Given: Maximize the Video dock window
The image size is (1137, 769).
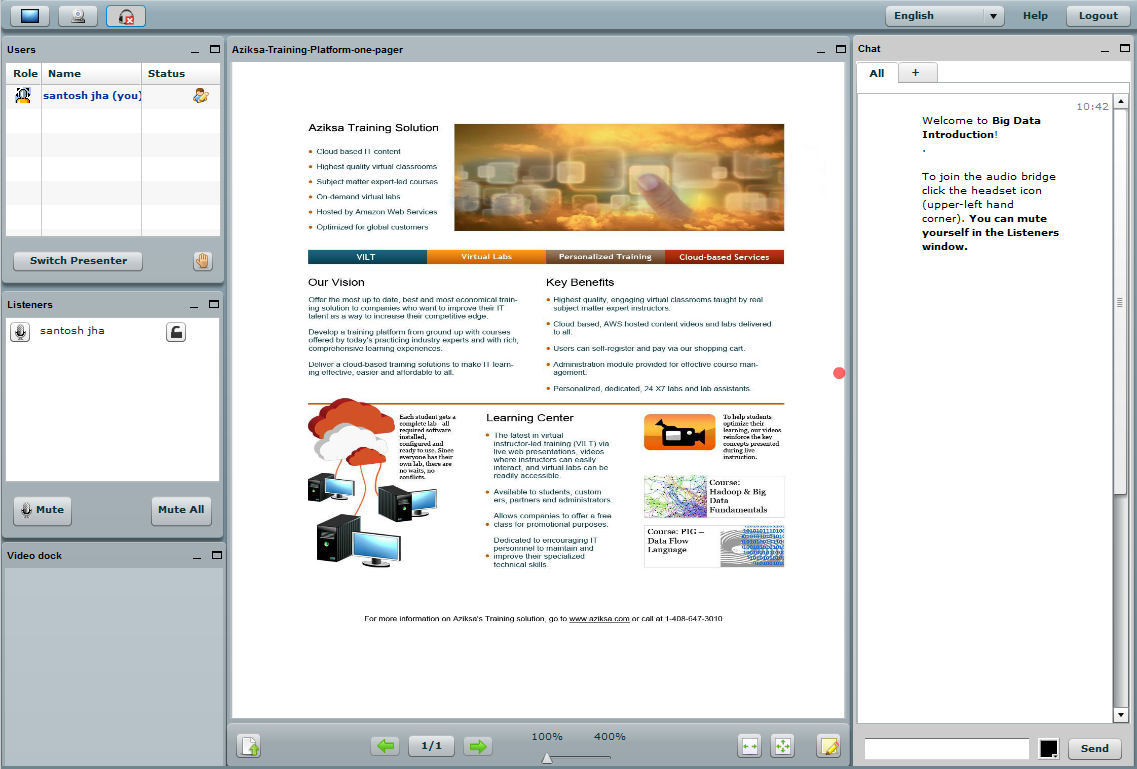Looking at the screenshot, I should tap(217, 555).
